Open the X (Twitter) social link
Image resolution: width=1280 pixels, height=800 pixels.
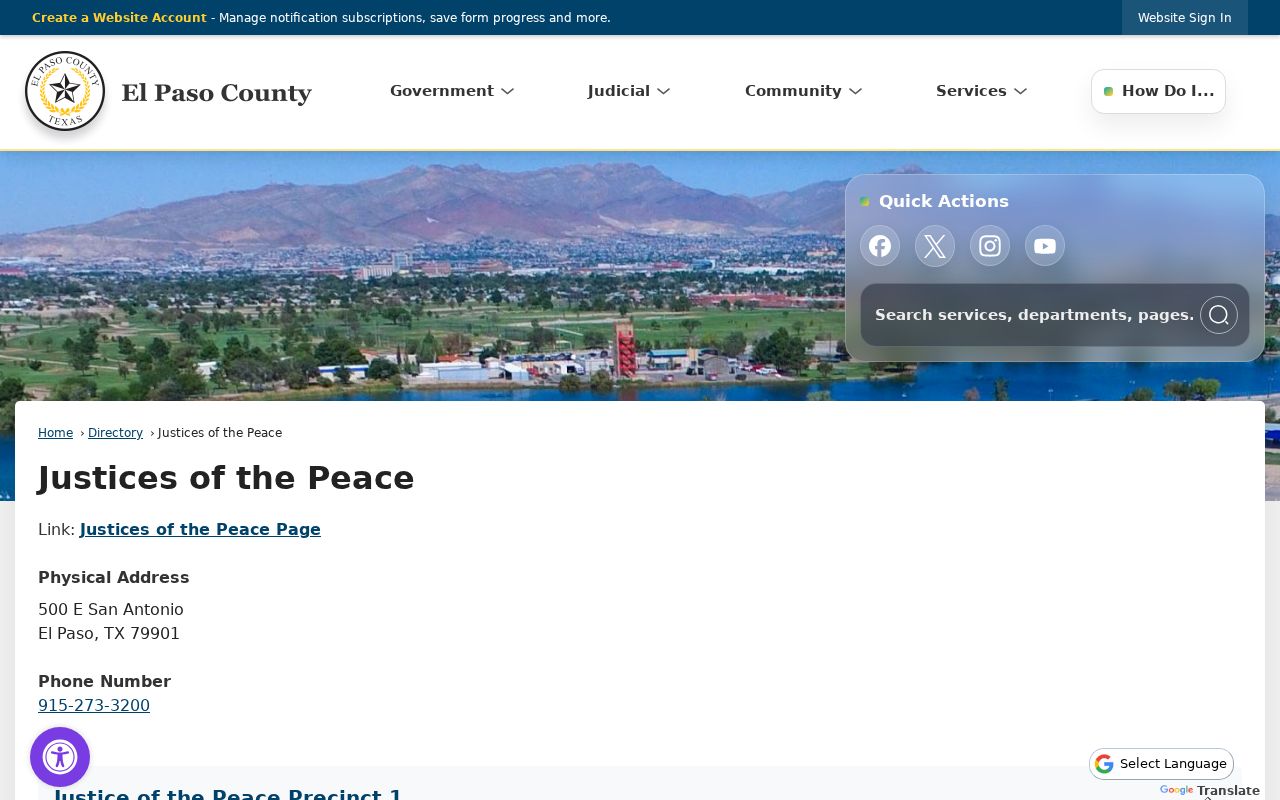[x=935, y=246]
